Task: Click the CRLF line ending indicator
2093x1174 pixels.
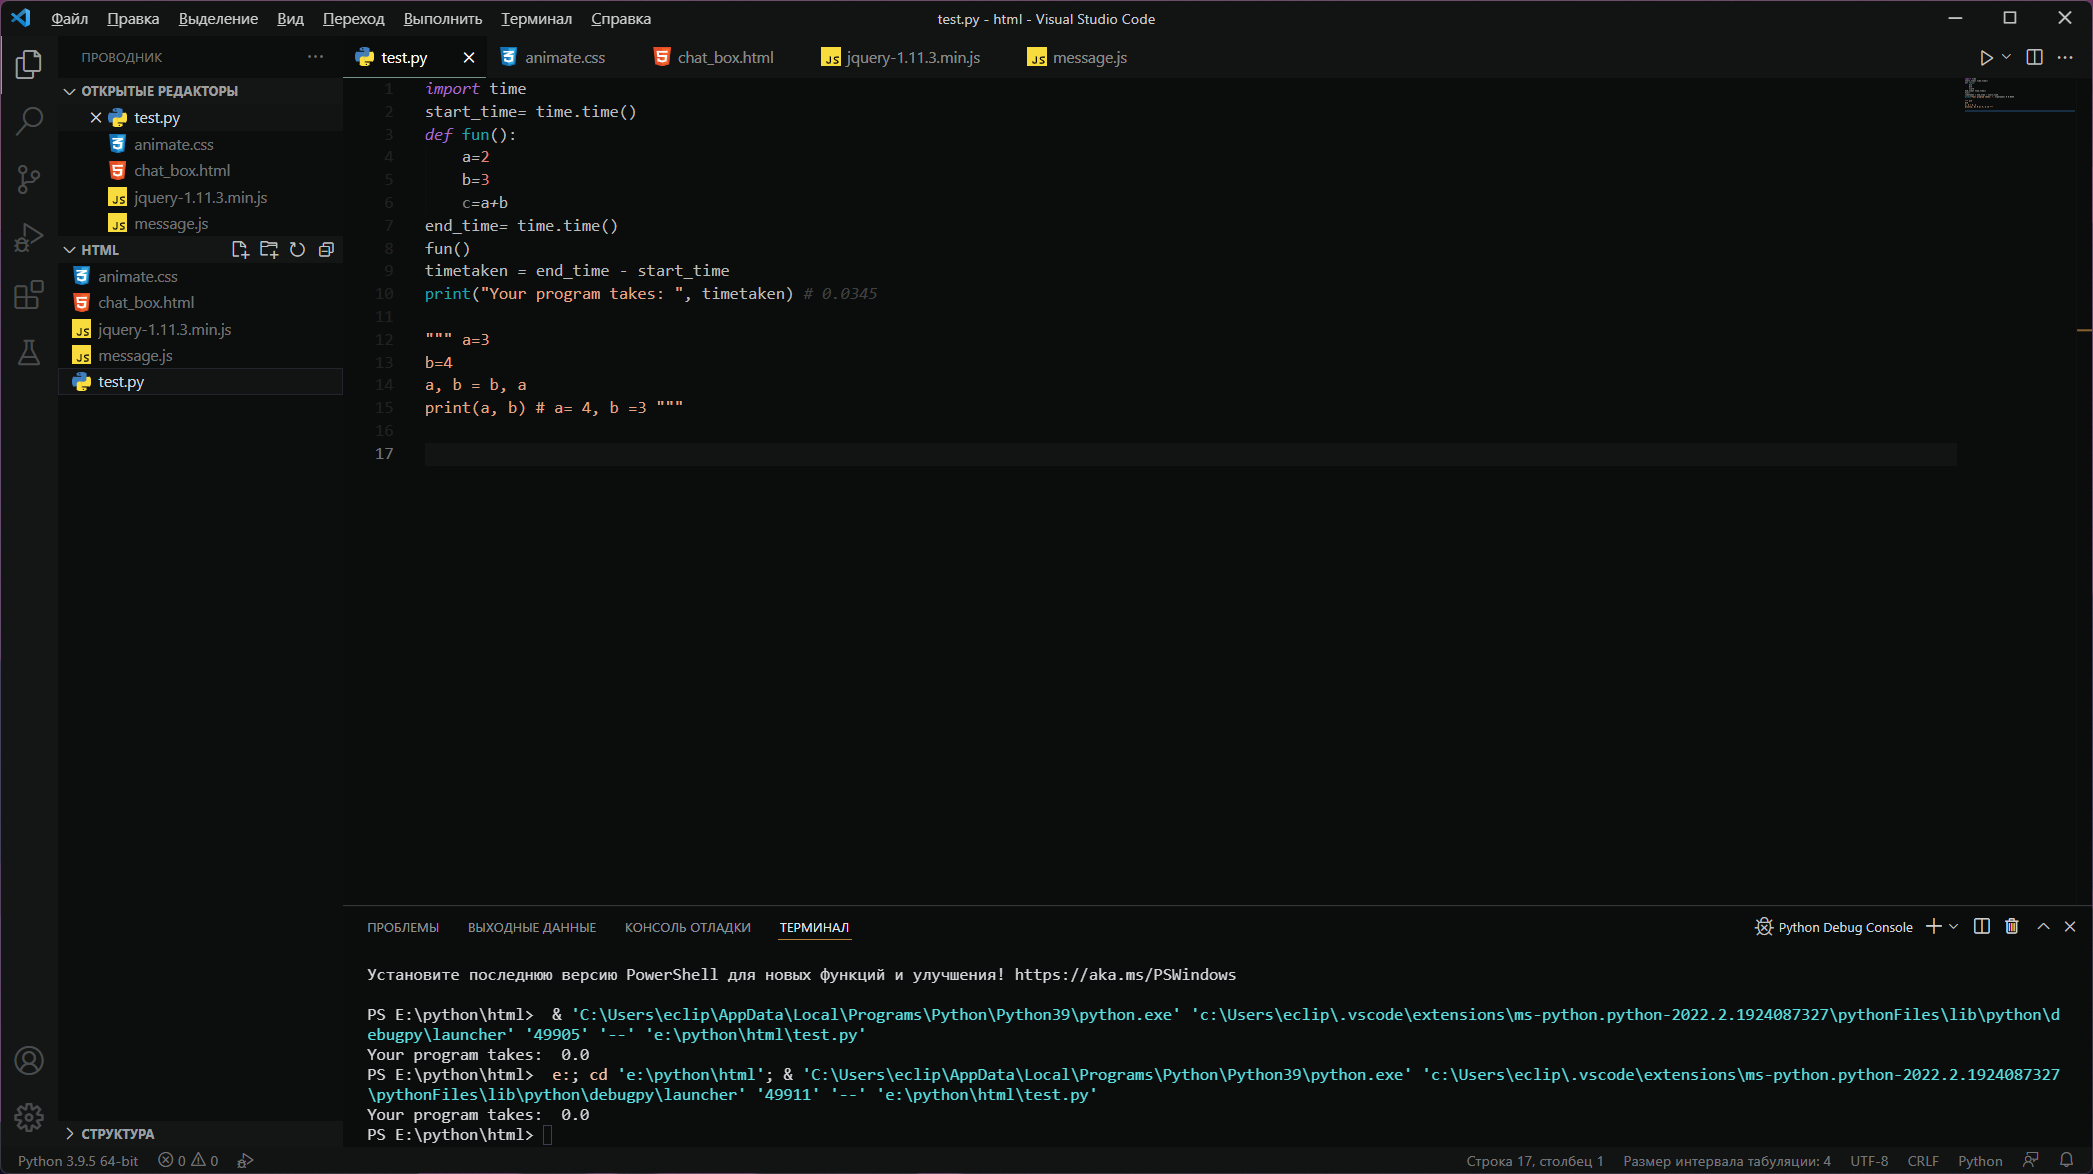Action: click(1922, 1161)
